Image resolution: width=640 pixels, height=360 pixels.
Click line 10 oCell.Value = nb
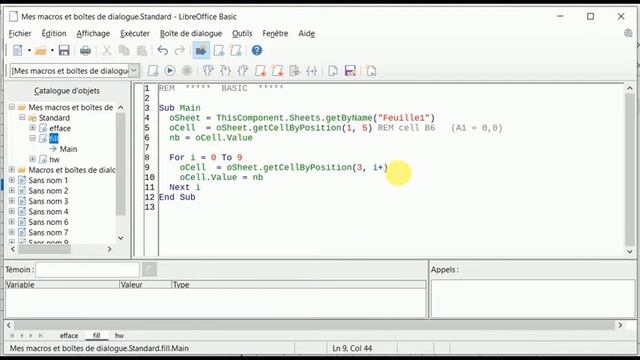click(x=221, y=178)
